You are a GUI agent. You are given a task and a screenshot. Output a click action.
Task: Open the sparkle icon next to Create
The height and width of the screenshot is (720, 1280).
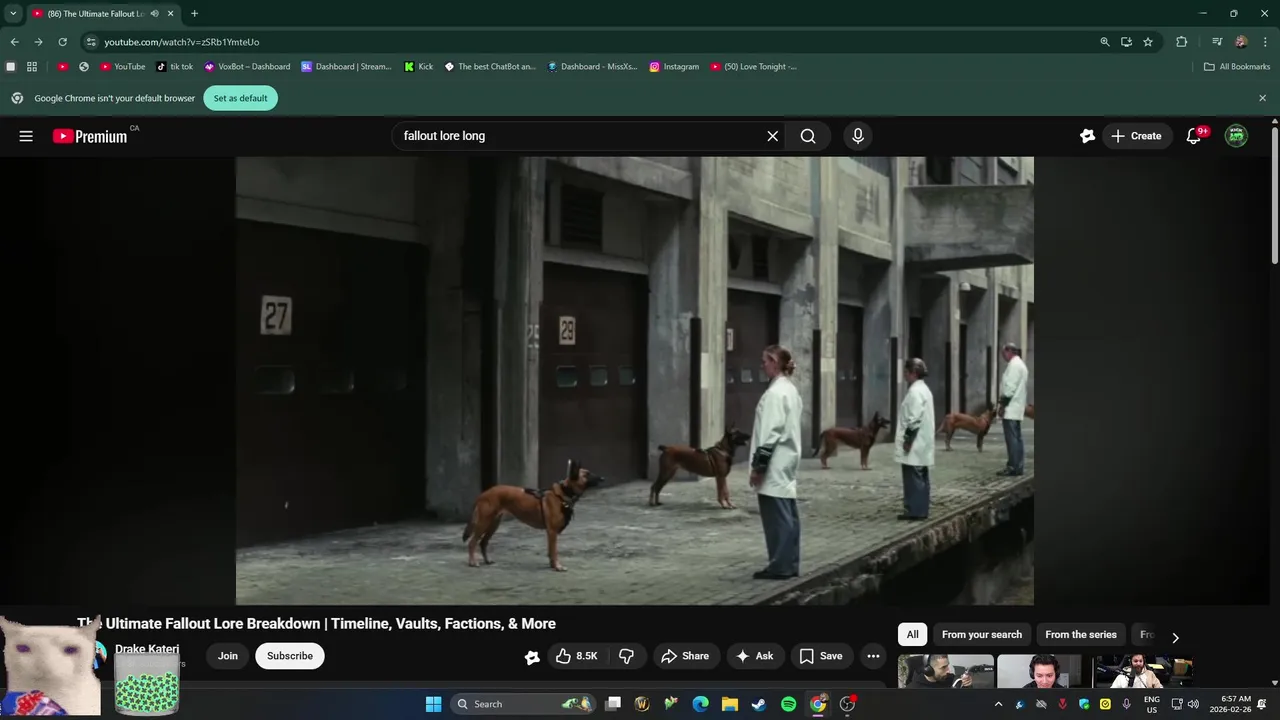(x=1087, y=136)
